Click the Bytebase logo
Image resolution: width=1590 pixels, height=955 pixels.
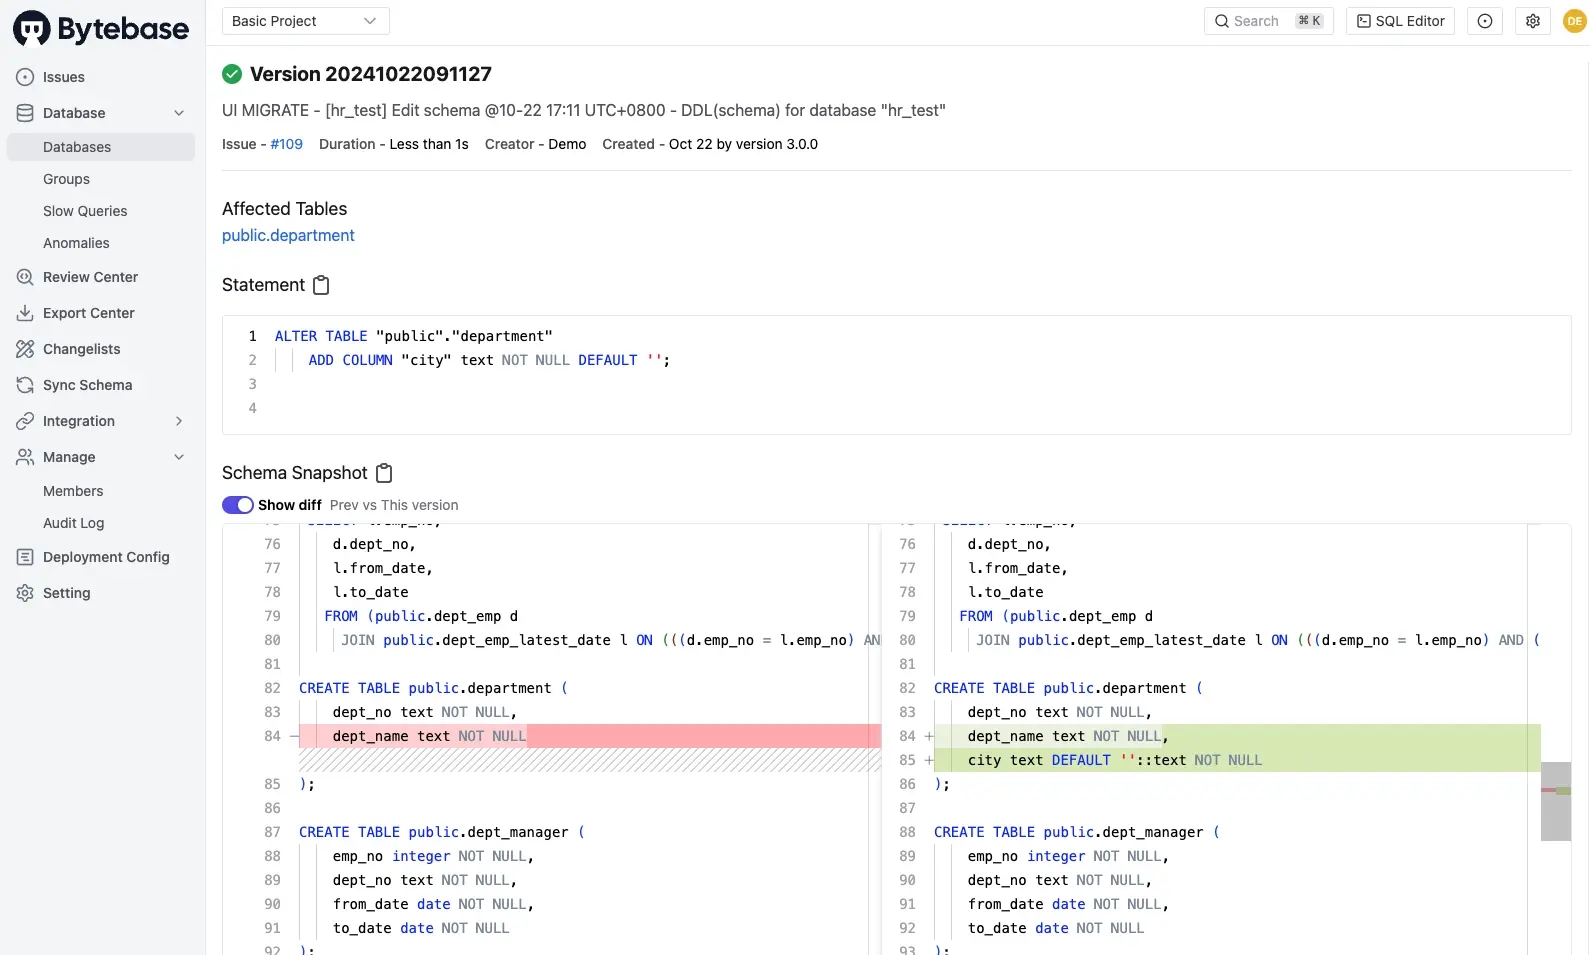point(101,29)
